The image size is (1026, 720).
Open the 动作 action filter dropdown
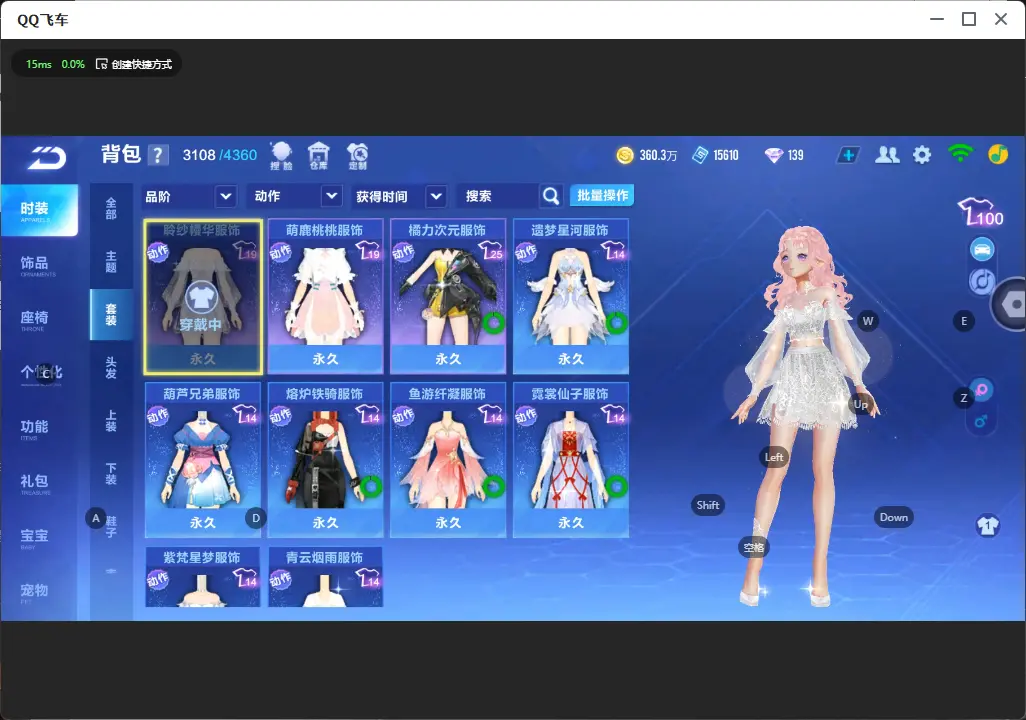pos(296,196)
